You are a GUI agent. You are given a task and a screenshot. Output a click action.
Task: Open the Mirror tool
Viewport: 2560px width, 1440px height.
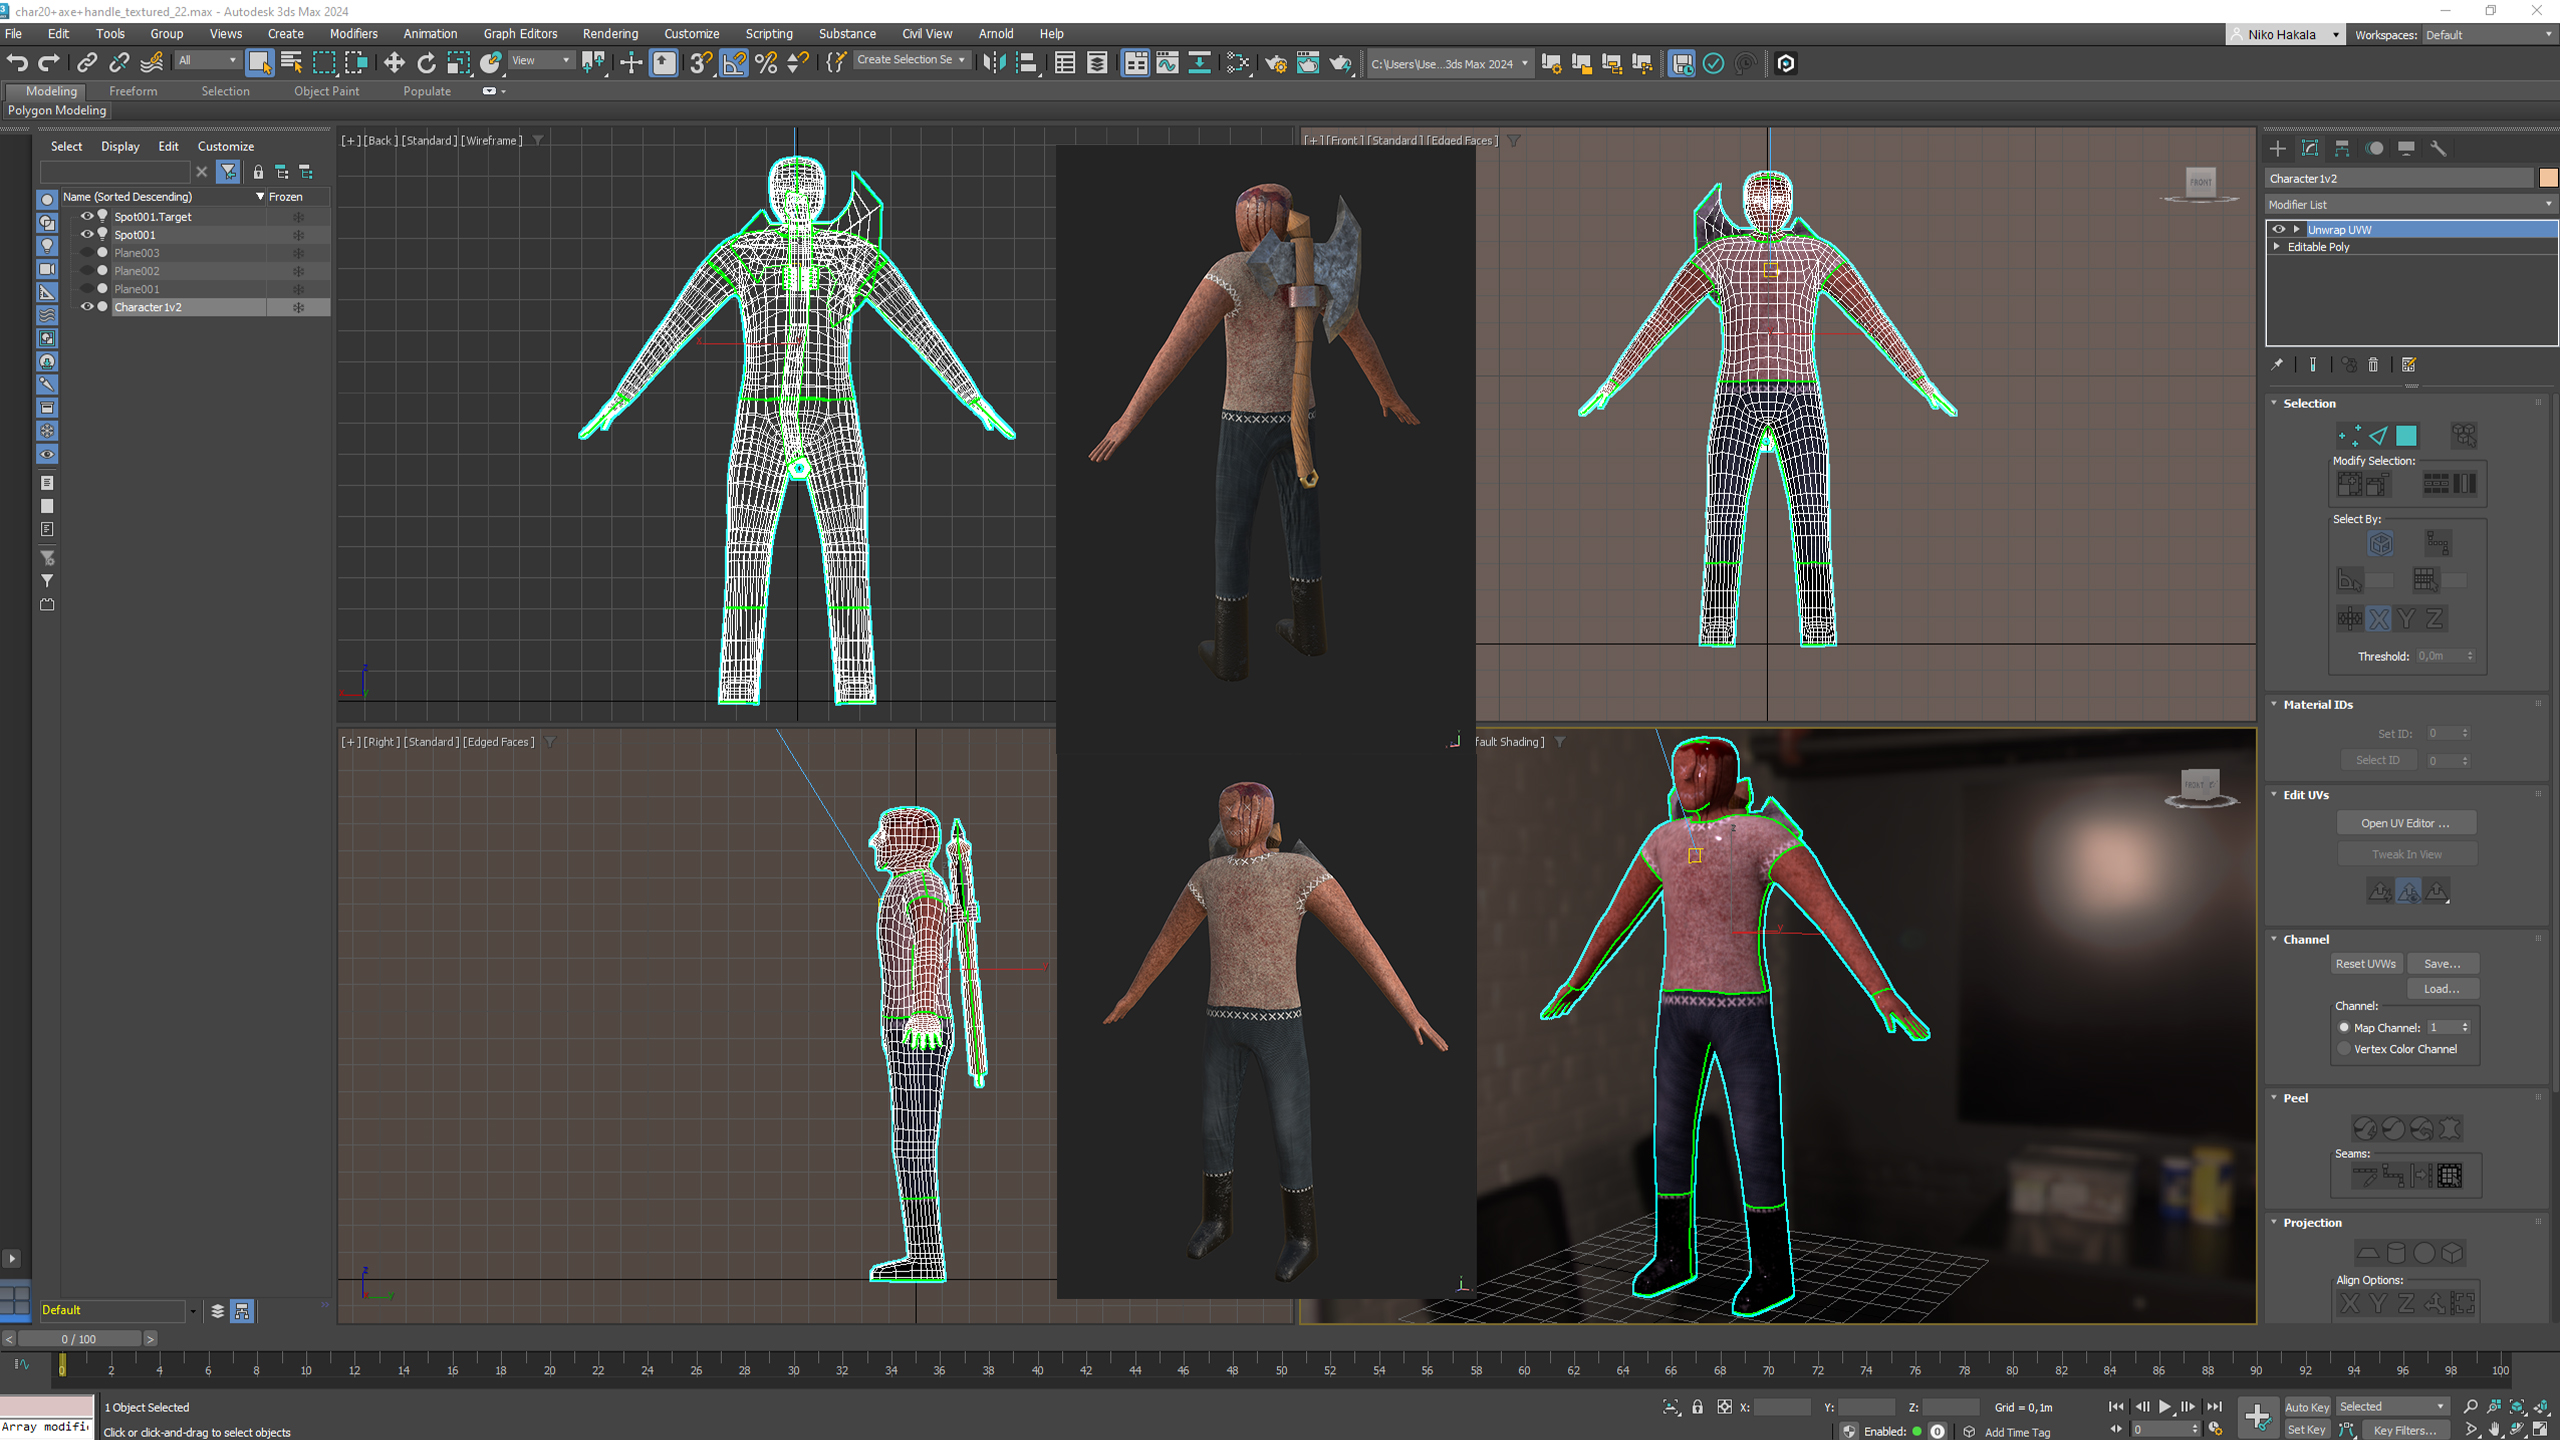tap(994, 63)
